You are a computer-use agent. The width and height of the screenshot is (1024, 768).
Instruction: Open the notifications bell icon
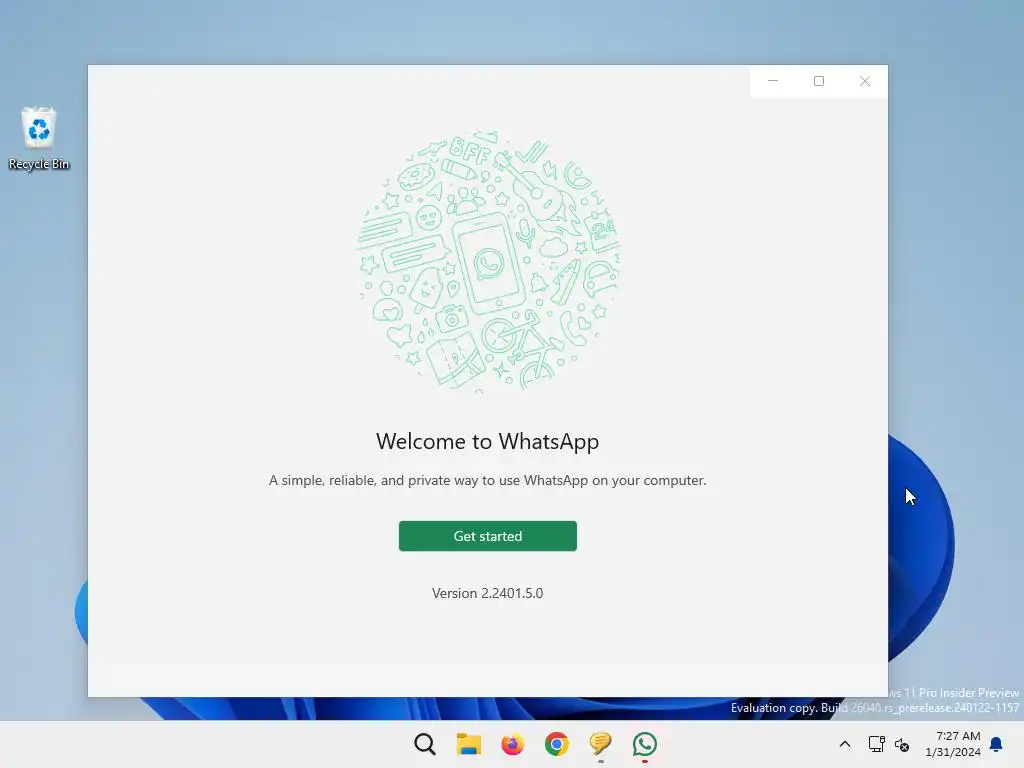click(x=997, y=744)
